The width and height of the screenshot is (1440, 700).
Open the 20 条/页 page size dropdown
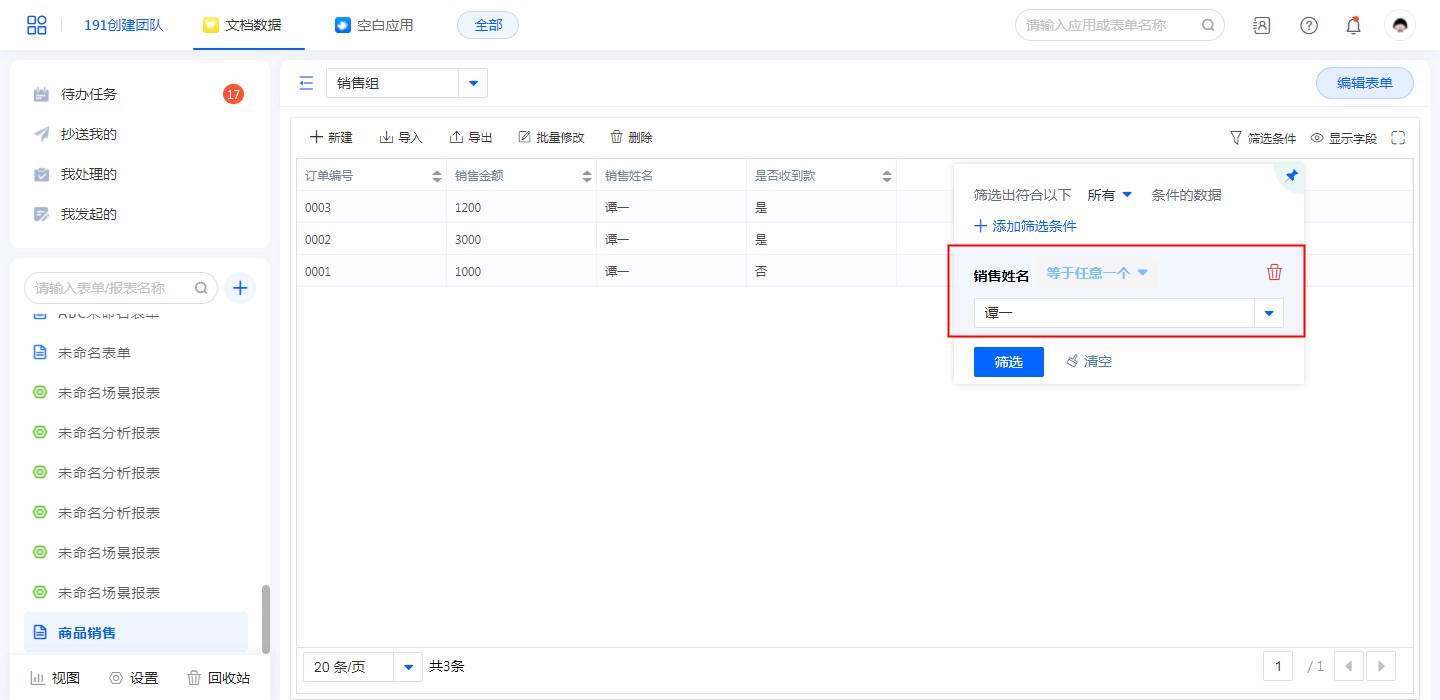[408, 667]
